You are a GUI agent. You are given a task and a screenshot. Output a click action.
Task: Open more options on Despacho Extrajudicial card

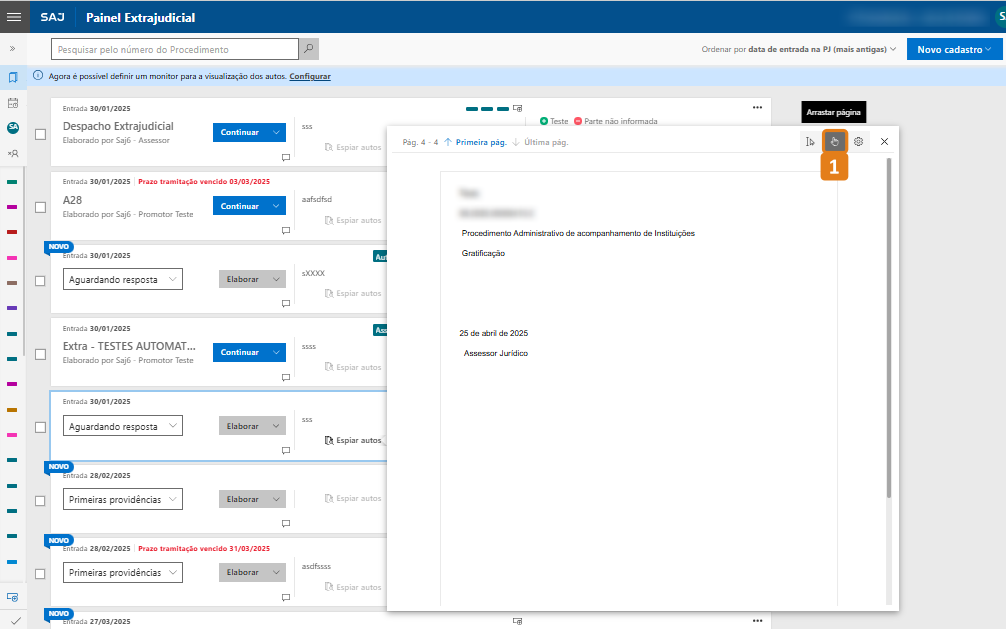click(757, 108)
